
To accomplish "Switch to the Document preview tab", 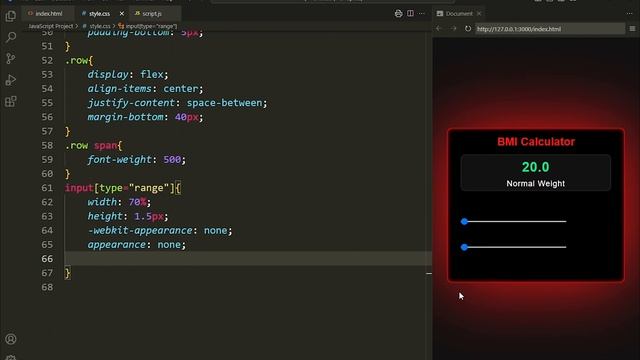I will coord(458,13).
